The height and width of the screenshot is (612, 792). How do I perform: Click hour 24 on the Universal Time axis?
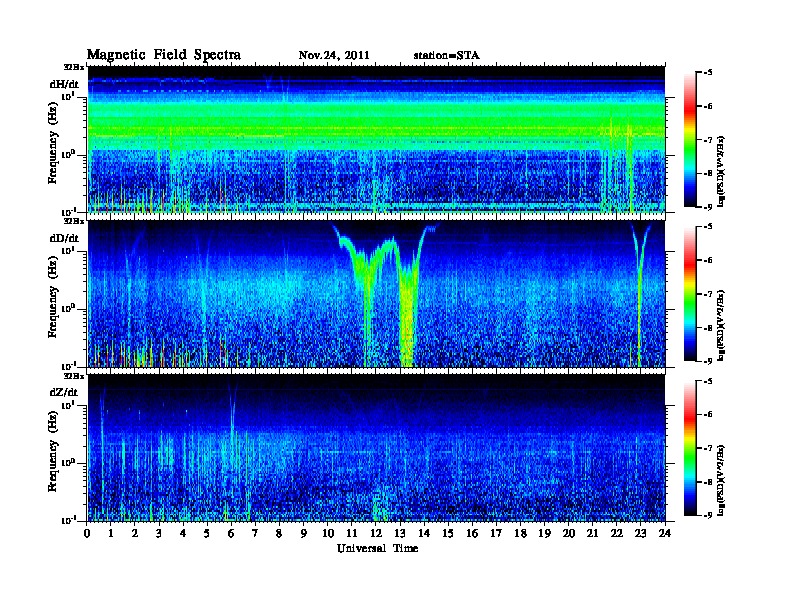pos(665,534)
